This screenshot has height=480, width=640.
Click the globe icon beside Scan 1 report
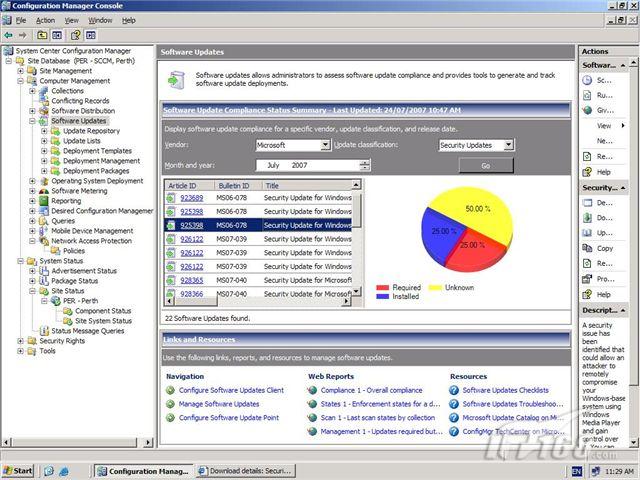(312, 418)
